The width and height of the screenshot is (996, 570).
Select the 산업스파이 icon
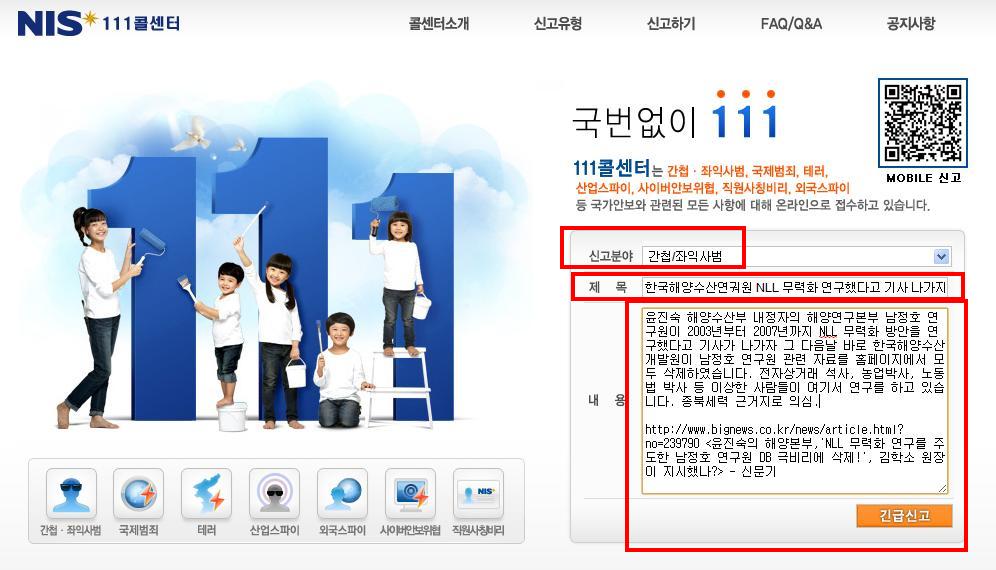[x=274, y=494]
